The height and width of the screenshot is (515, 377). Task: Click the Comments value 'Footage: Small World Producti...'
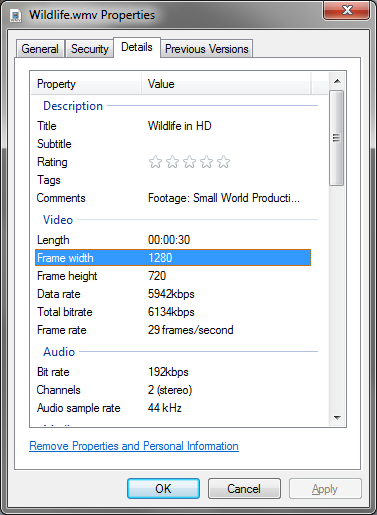pos(224,198)
